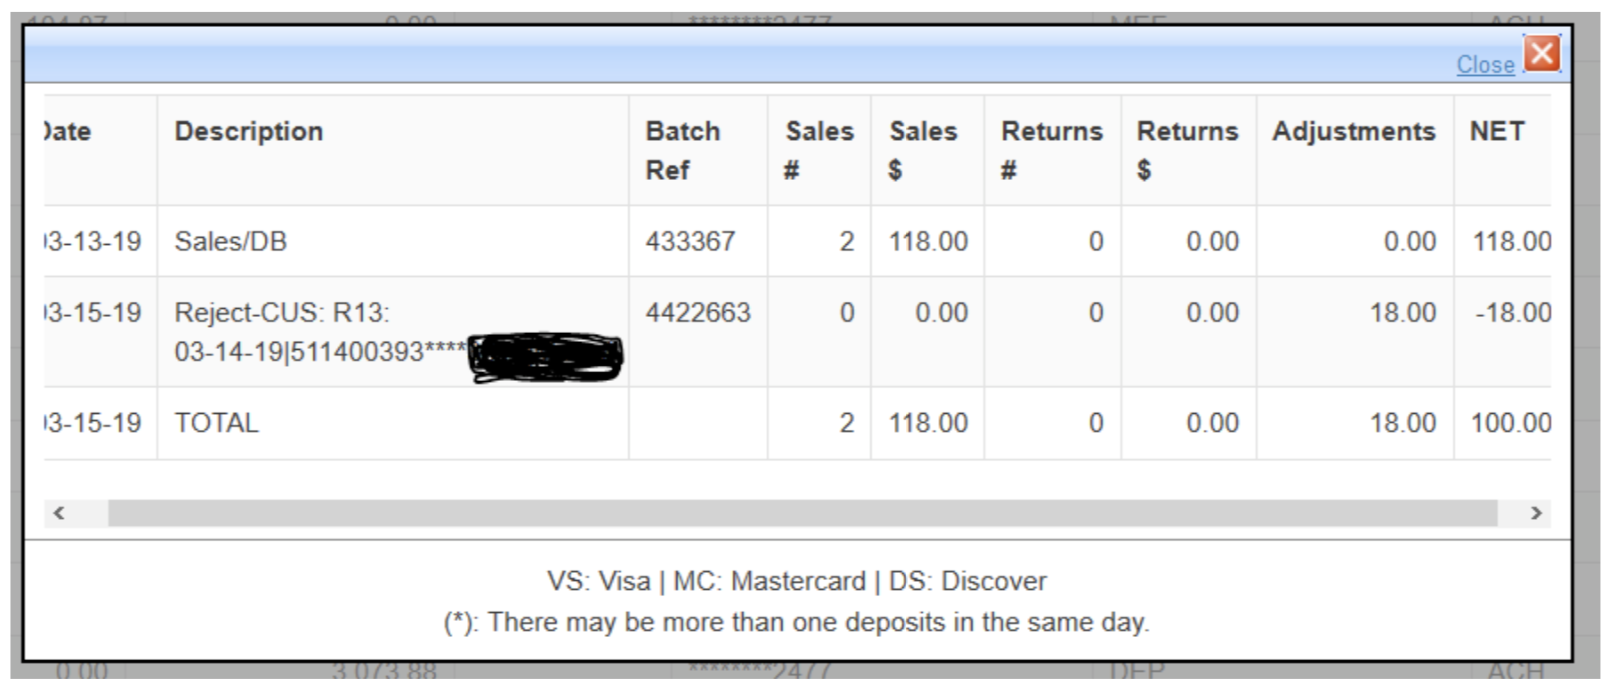The width and height of the screenshot is (1614, 694).
Task: Click the Sales $ column header
Action: click(x=923, y=150)
